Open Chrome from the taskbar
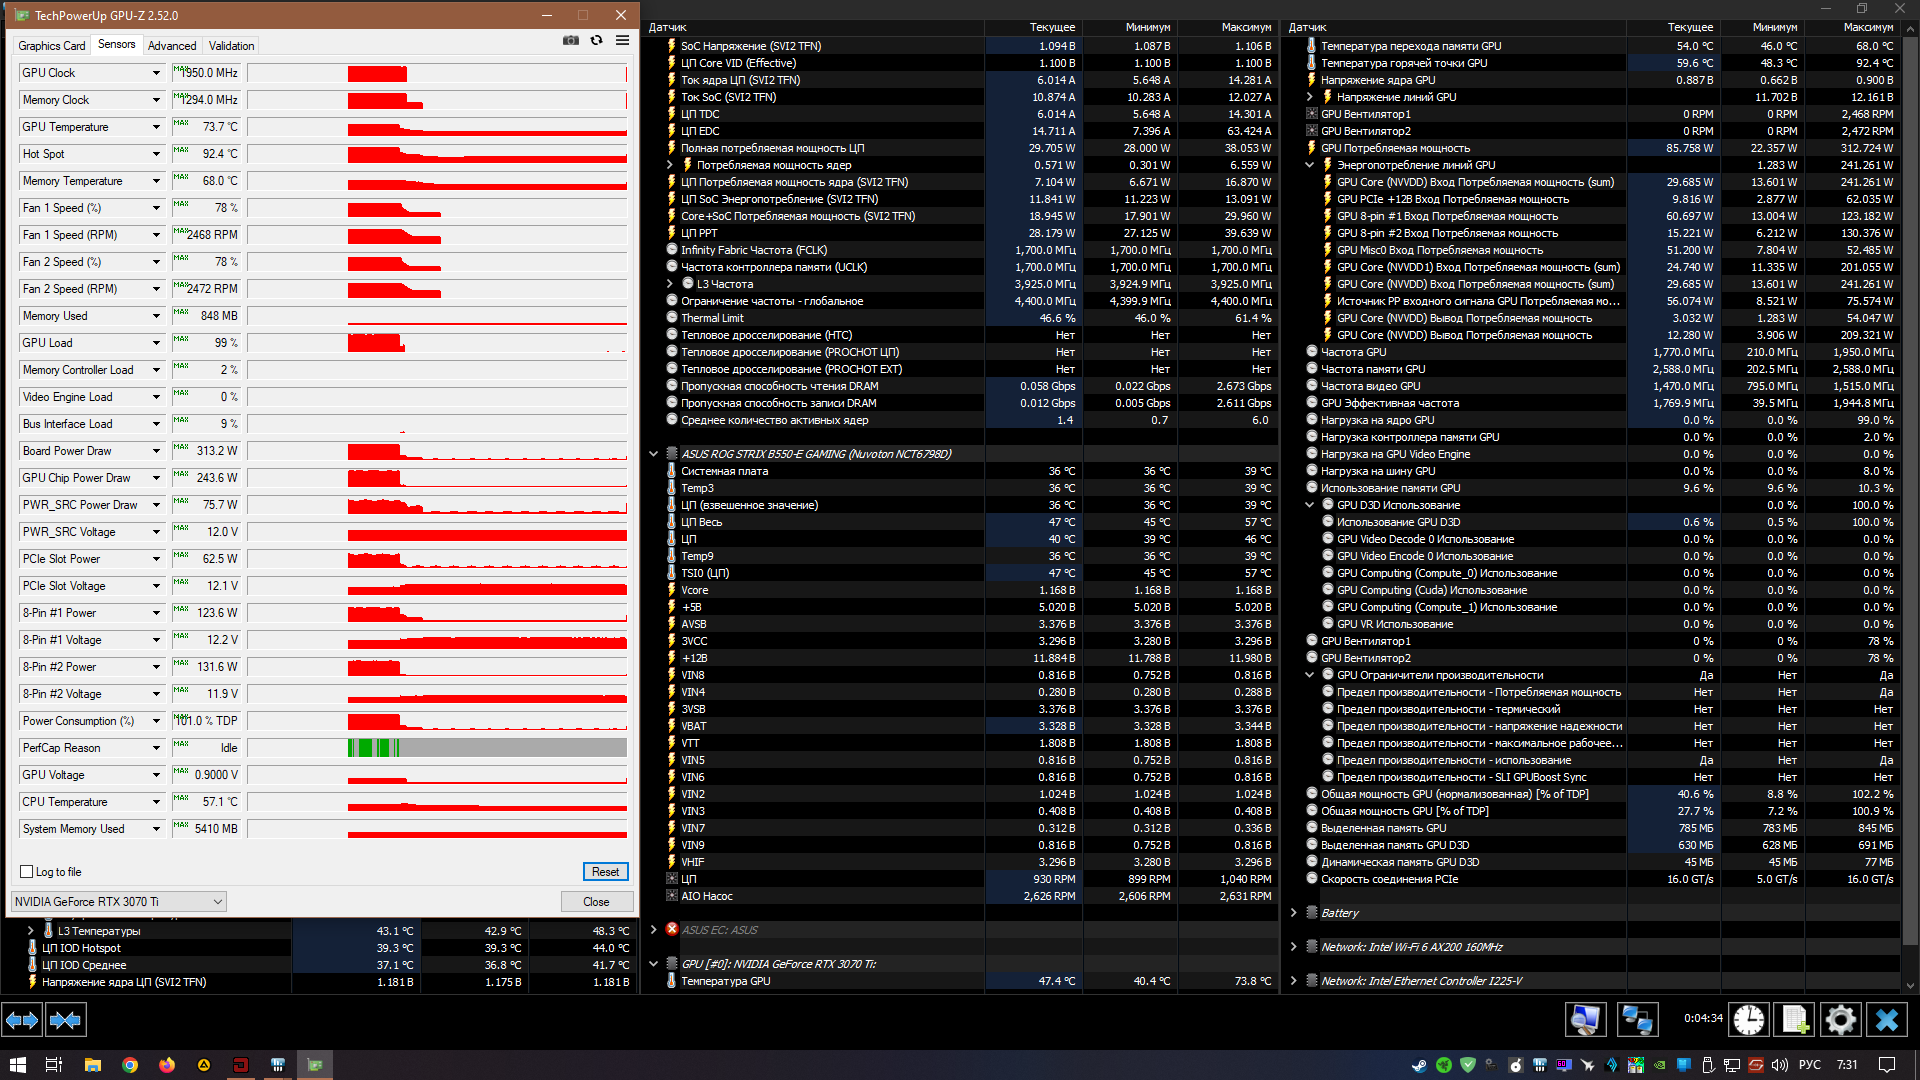Image resolution: width=1920 pixels, height=1080 pixels. click(x=130, y=1065)
